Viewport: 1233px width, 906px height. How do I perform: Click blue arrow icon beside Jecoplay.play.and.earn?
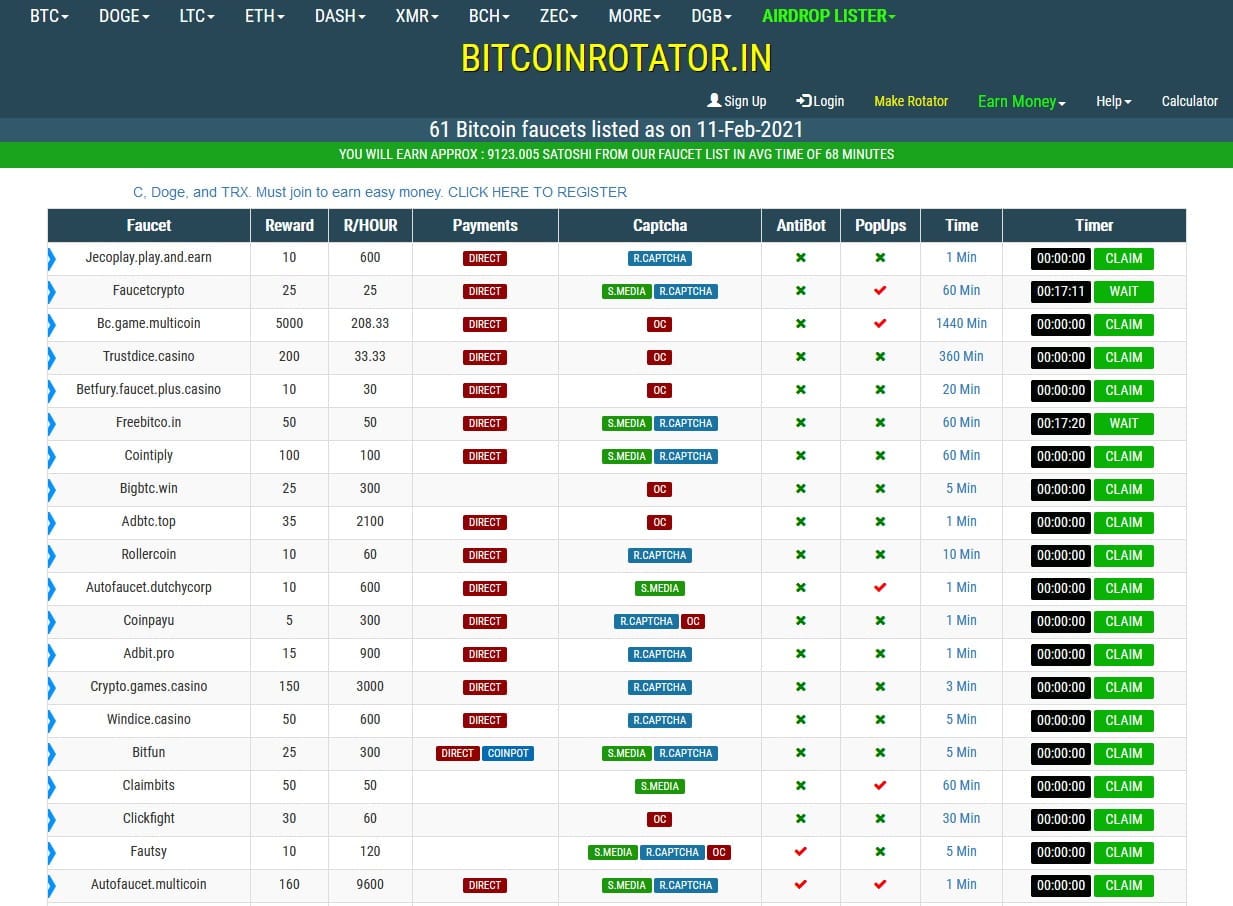pyautogui.click(x=52, y=259)
